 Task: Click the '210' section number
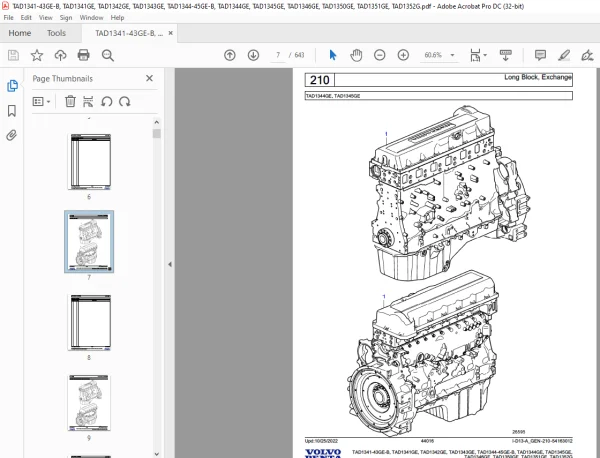click(320, 80)
